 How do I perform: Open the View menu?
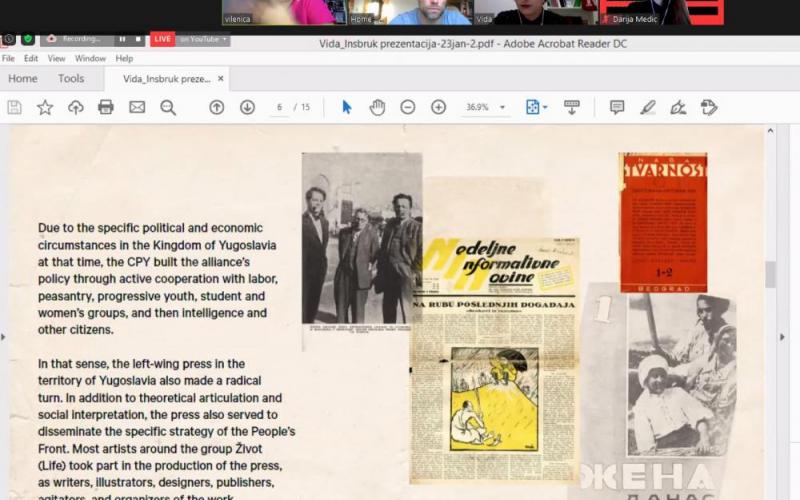pyautogui.click(x=56, y=59)
